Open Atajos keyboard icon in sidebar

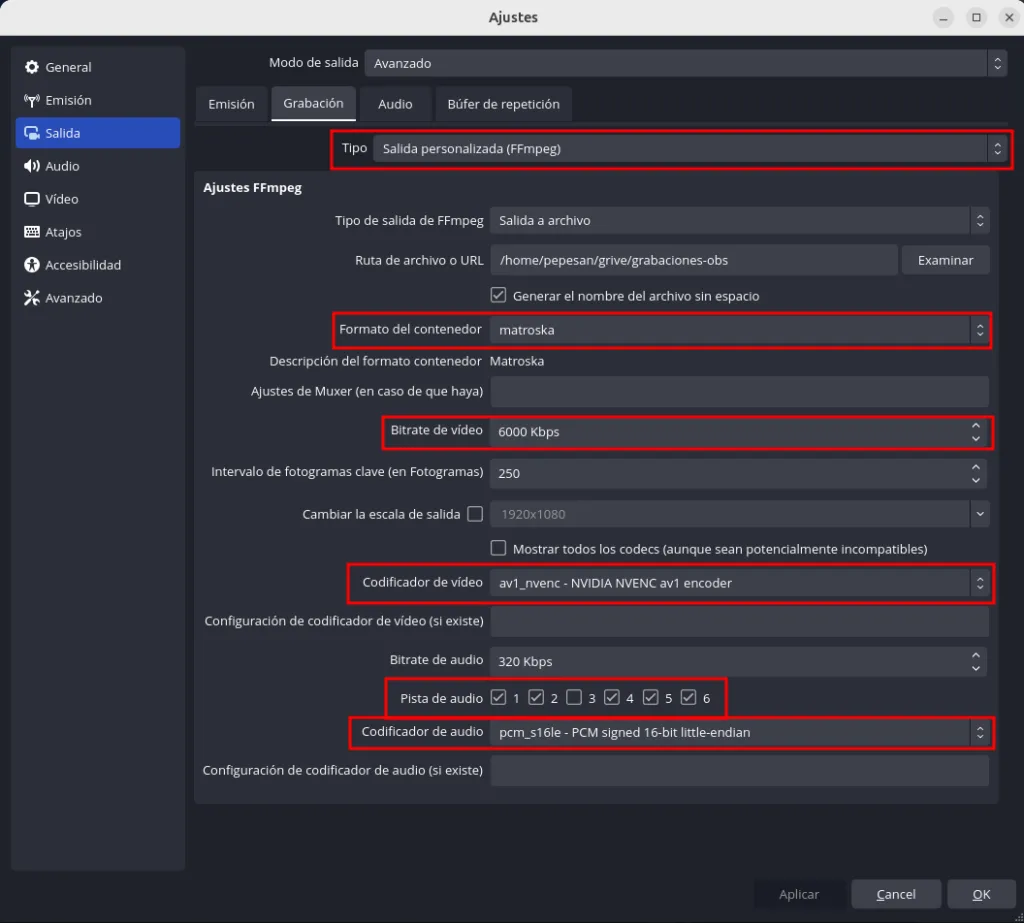click(x=32, y=232)
